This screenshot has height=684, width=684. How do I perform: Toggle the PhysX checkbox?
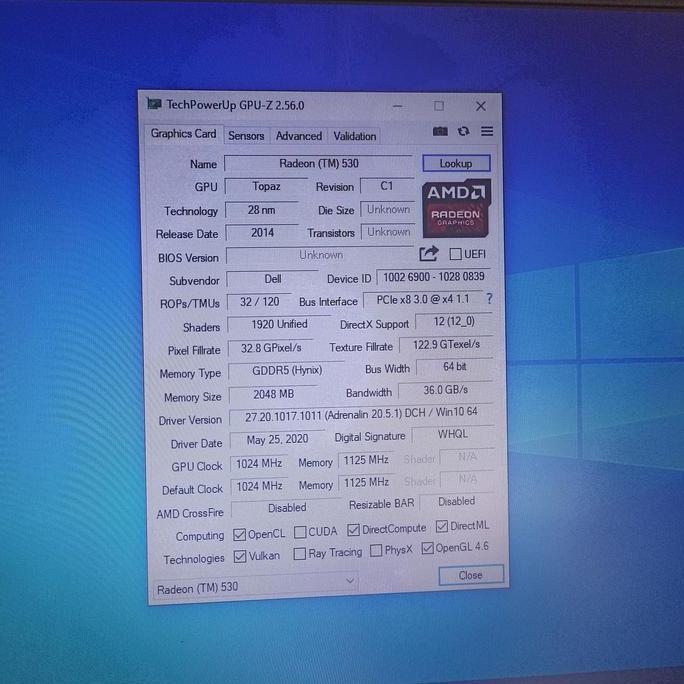(376, 551)
